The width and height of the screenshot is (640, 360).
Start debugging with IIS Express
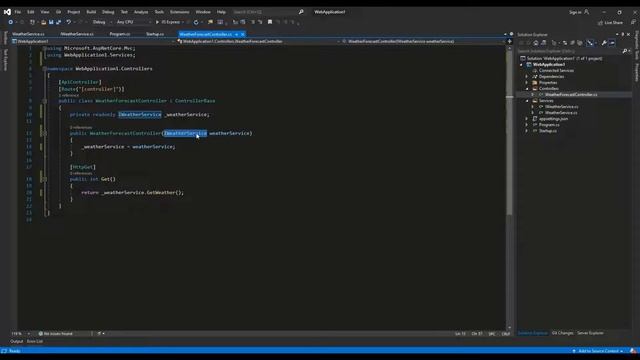coord(168,22)
